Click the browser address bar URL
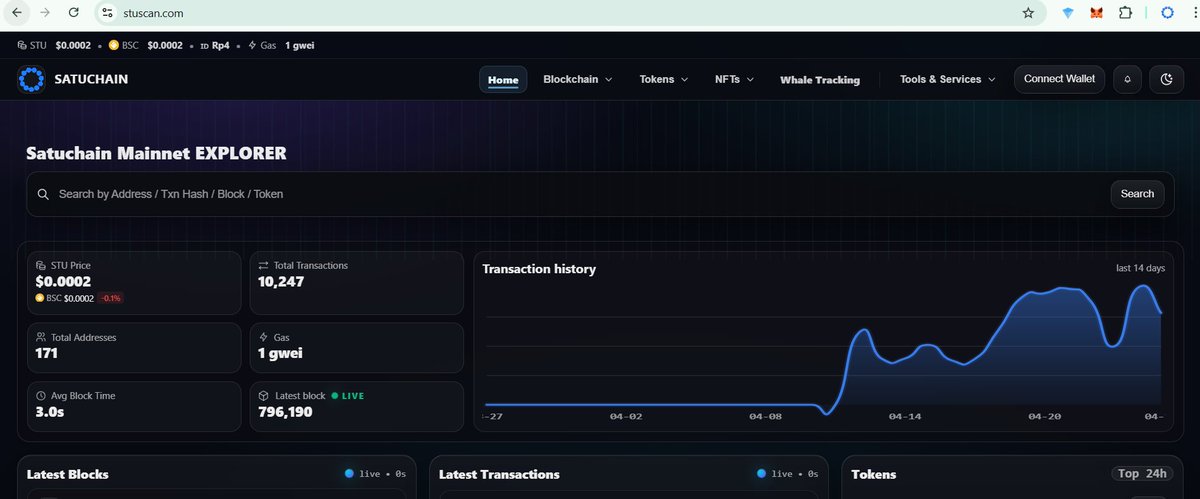The image size is (1200, 499). pos(153,14)
